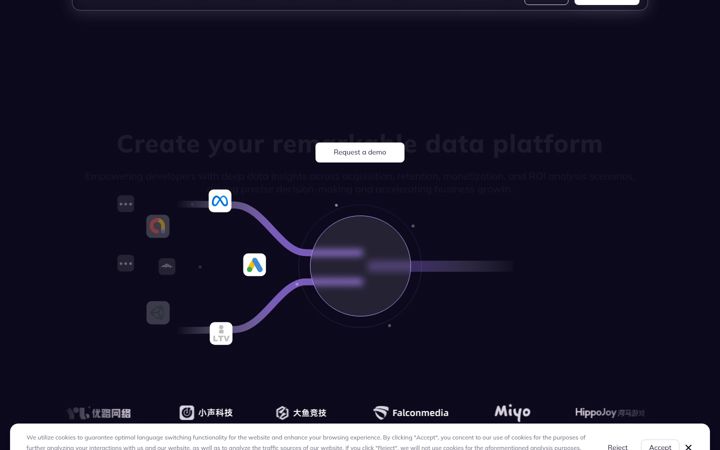This screenshot has height=450, width=720.
Task: Open the 优盟网络 partner logo
Action: (99, 413)
